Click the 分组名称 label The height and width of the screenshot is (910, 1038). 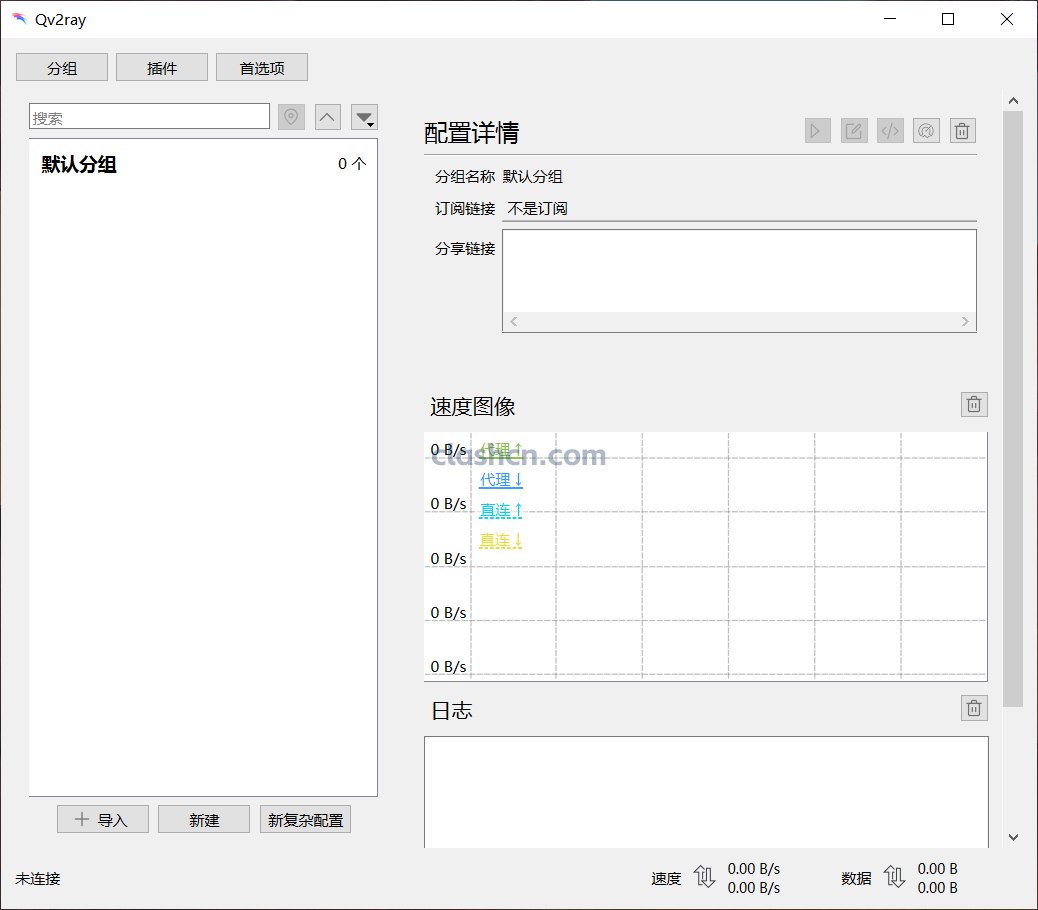(x=465, y=177)
